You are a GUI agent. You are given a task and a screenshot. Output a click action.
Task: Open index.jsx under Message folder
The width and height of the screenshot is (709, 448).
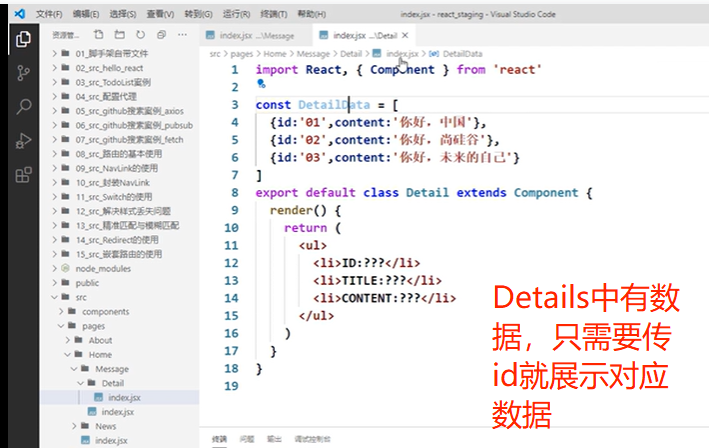[118, 412]
